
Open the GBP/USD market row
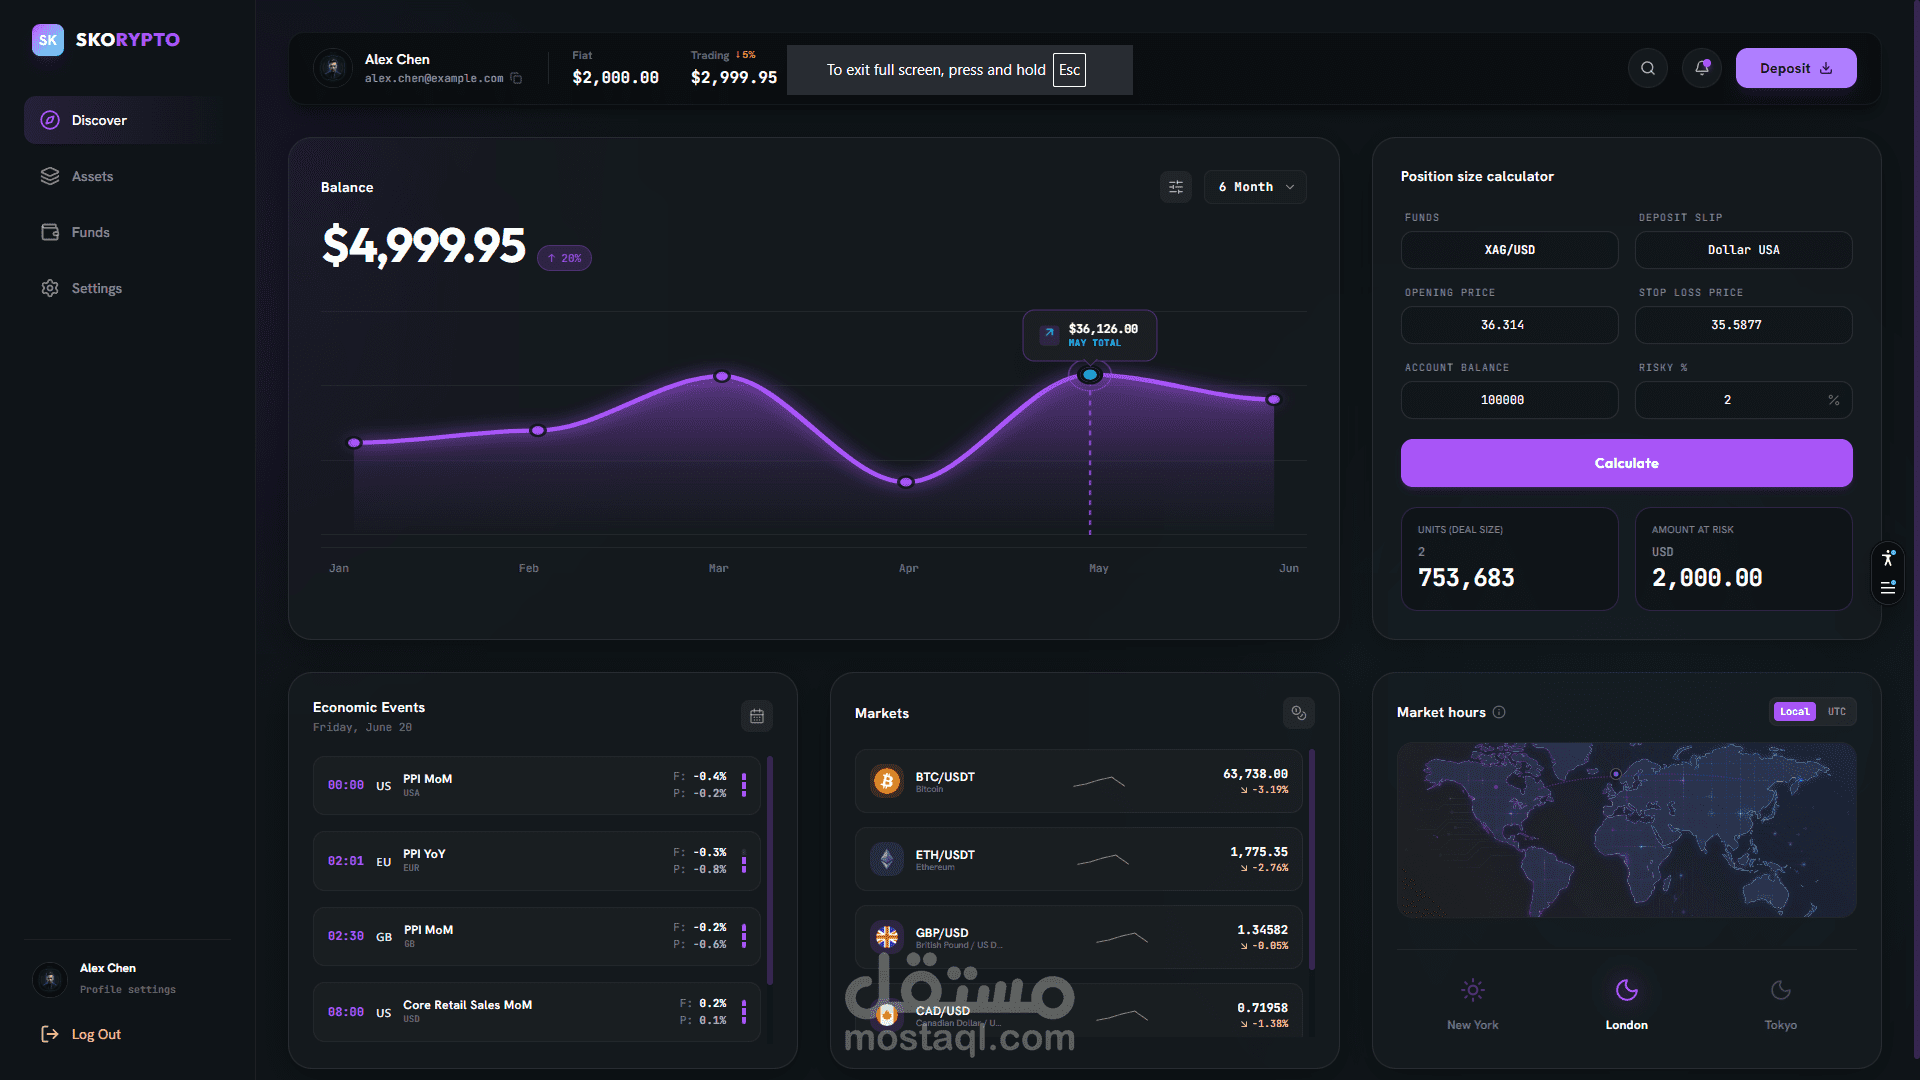pyautogui.click(x=1079, y=937)
